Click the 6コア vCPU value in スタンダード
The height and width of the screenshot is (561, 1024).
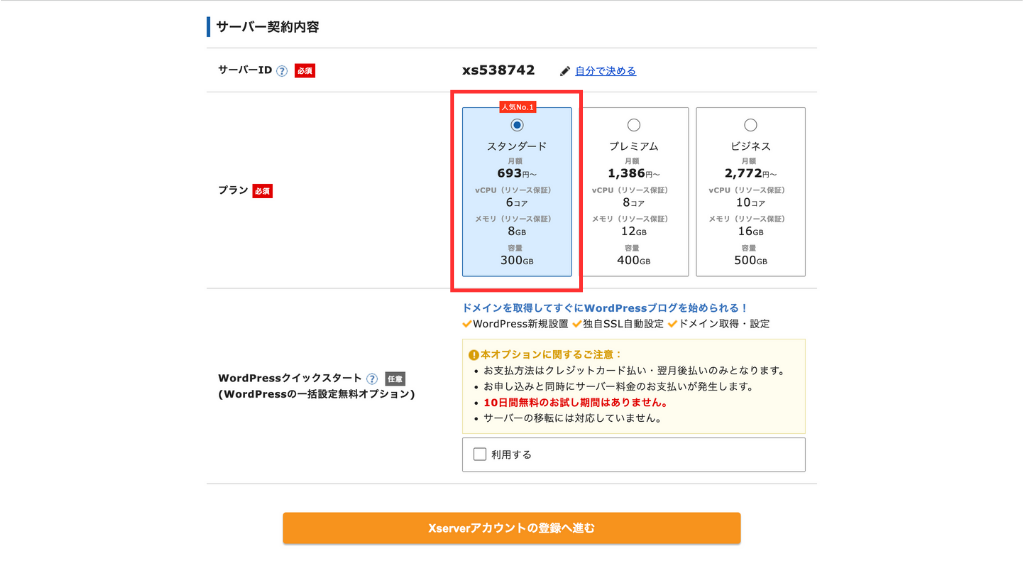click(517, 202)
